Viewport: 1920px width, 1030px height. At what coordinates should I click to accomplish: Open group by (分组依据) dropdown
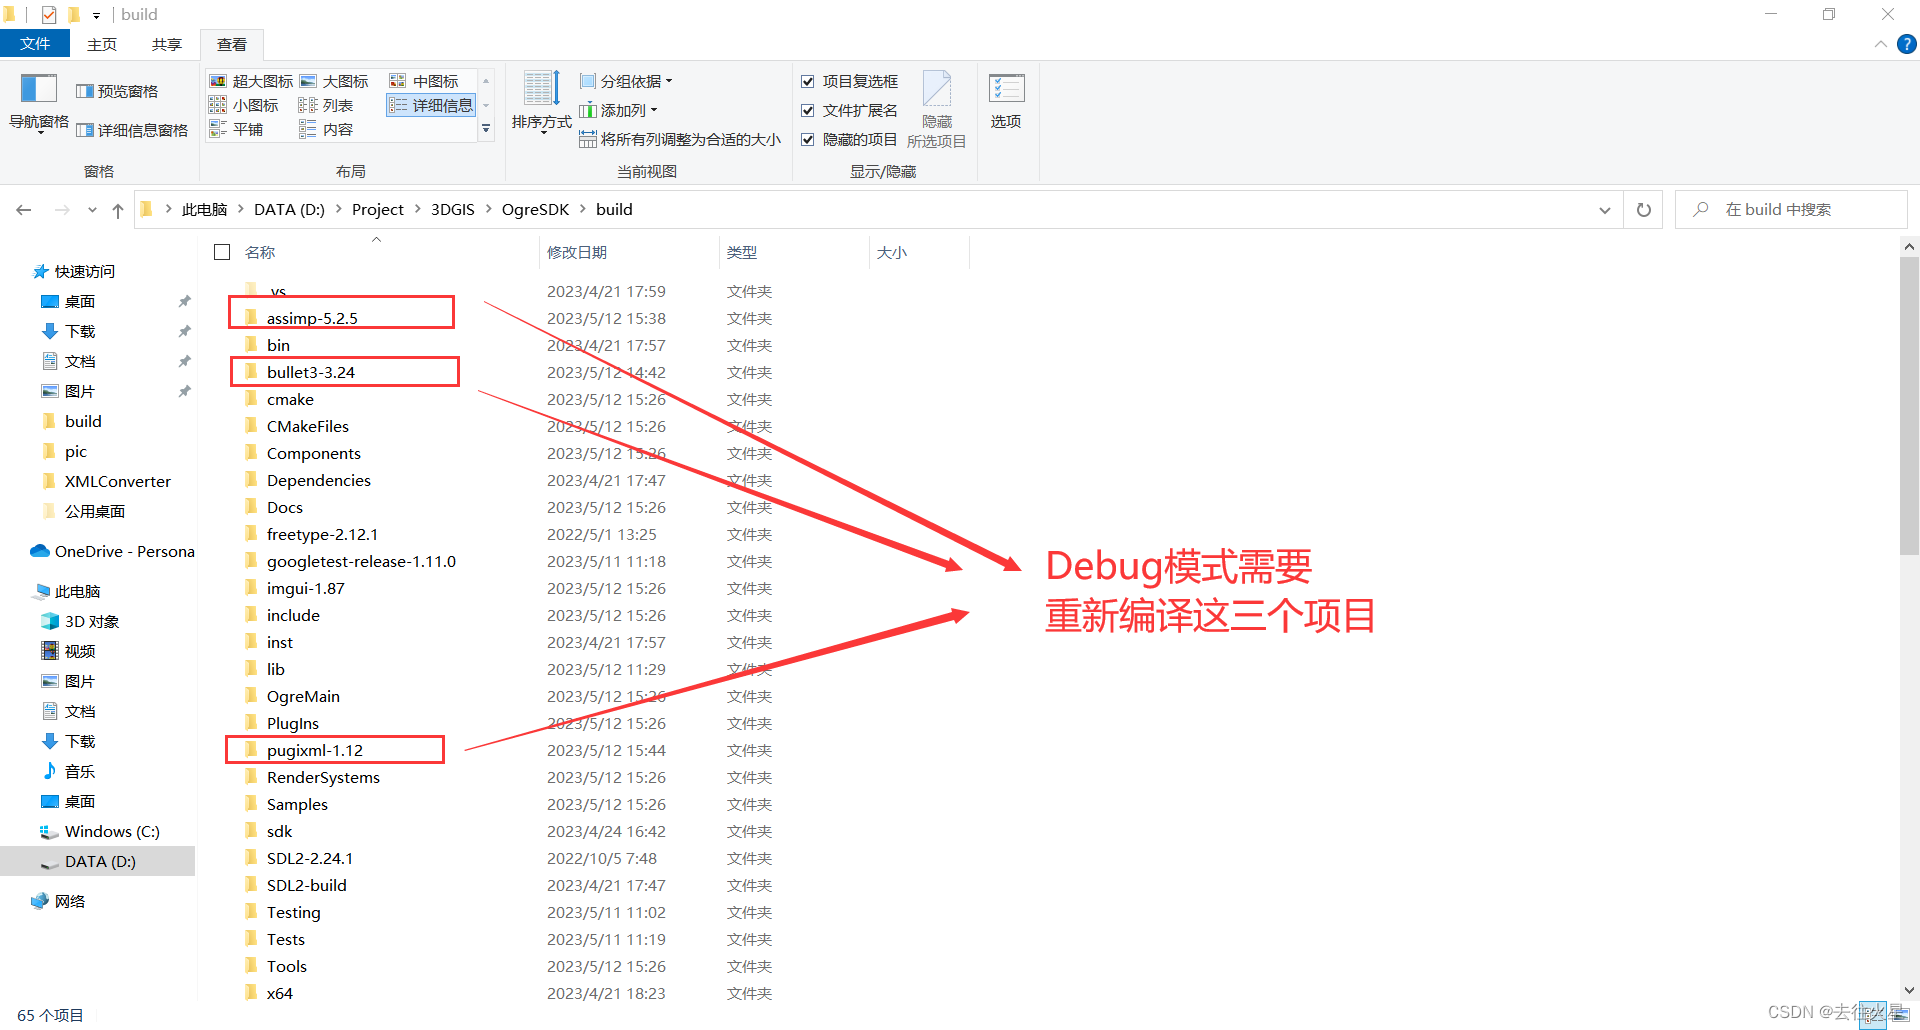coord(626,81)
